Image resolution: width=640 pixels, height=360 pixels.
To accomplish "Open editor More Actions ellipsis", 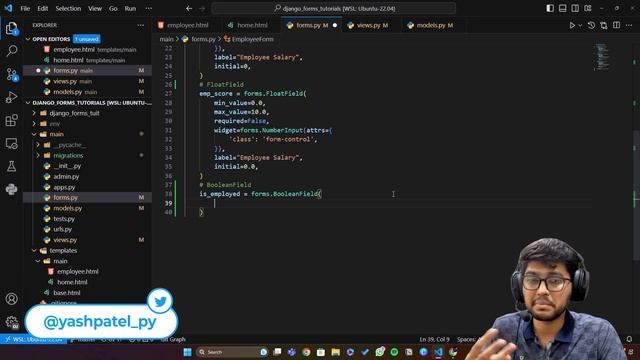I will point(629,25).
